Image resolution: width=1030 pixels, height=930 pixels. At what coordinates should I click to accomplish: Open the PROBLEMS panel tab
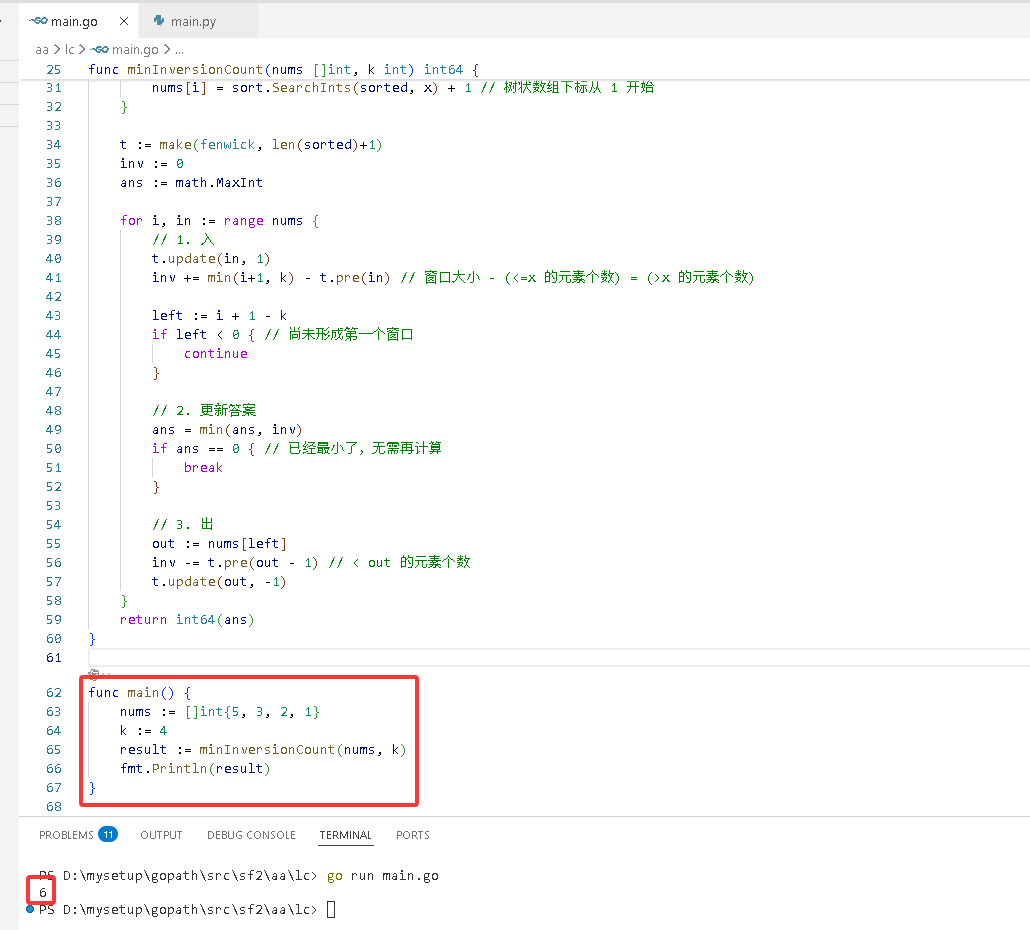[66, 835]
